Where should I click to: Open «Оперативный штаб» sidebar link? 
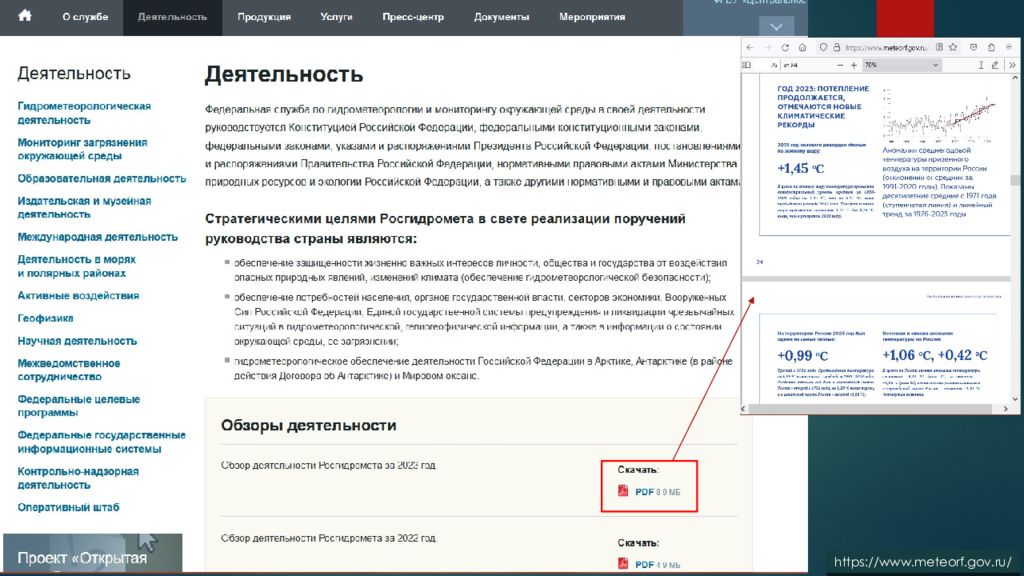pyautogui.click(x=69, y=507)
